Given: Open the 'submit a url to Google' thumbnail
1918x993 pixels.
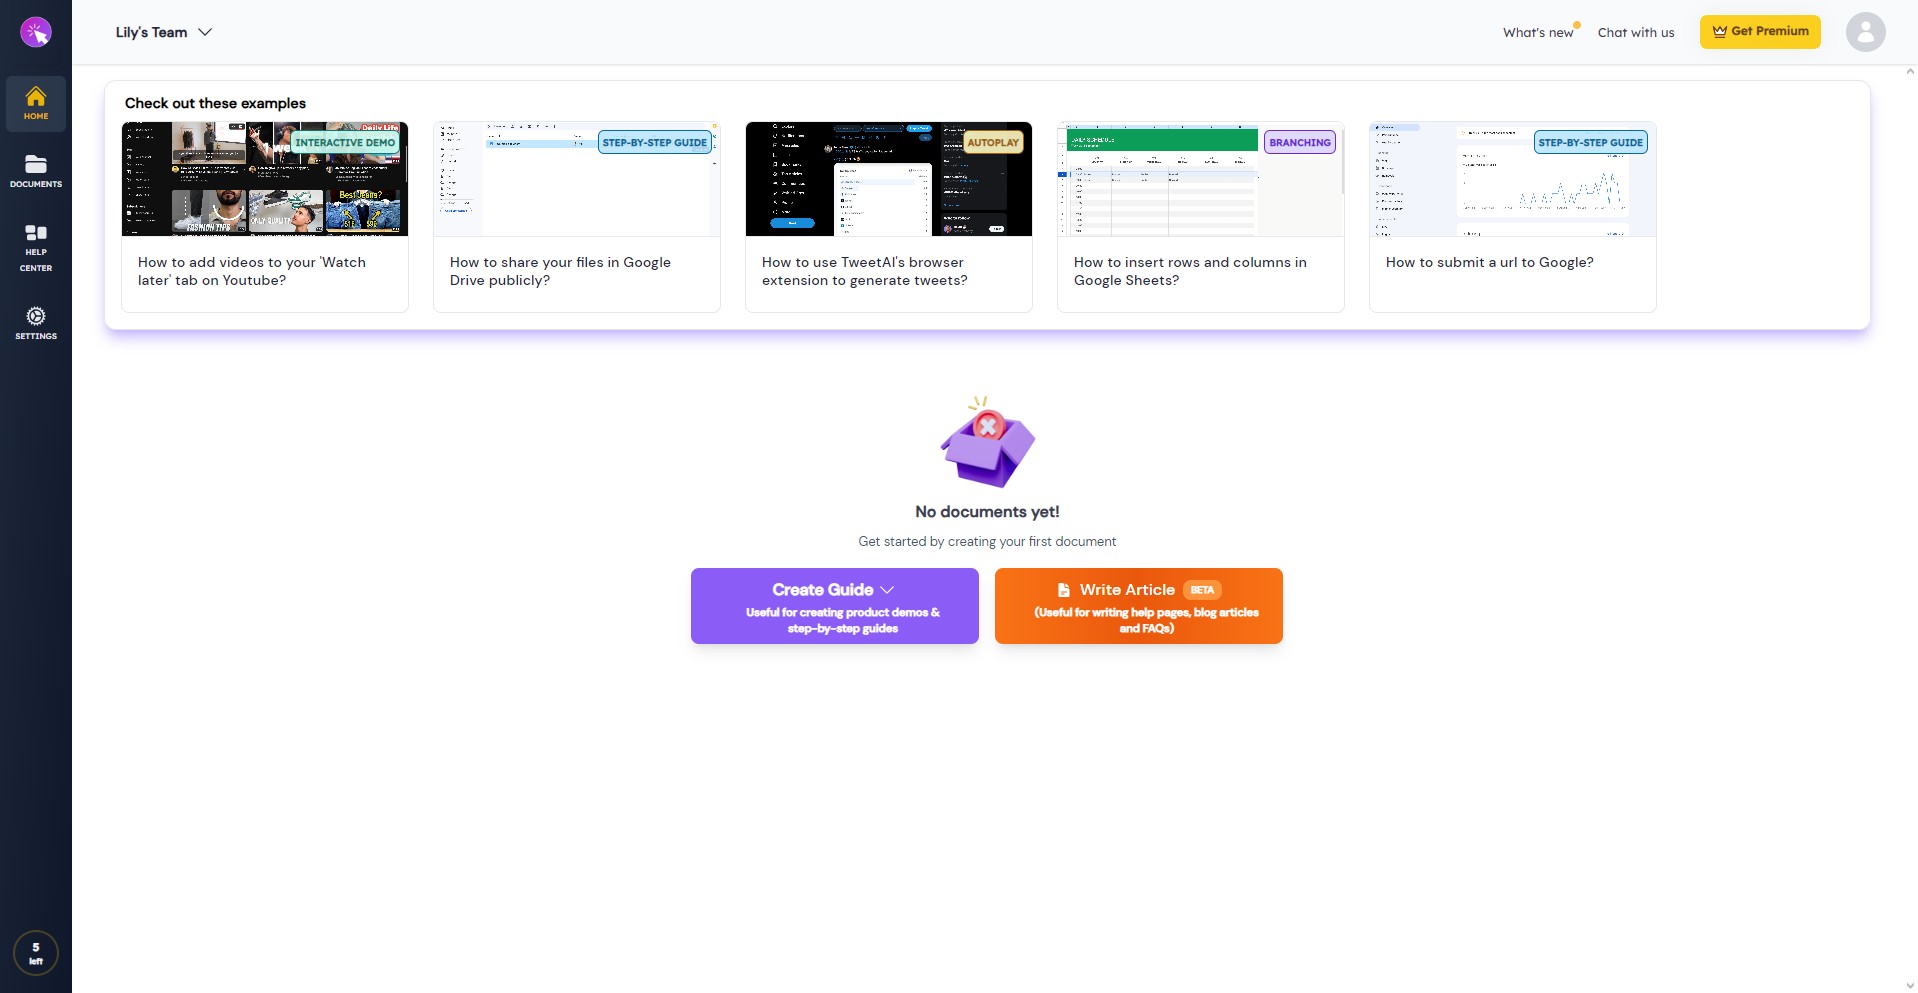Looking at the screenshot, I should (x=1513, y=179).
